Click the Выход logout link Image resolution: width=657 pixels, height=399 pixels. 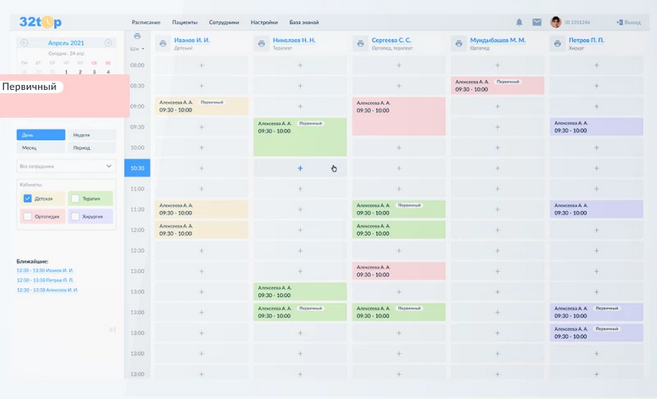(x=629, y=22)
